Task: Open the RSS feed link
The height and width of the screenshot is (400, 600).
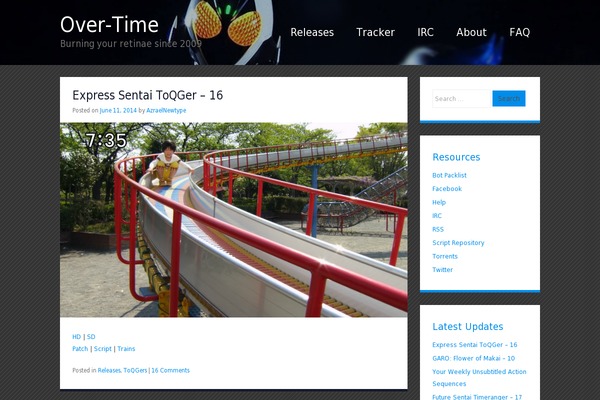Action: click(x=438, y=229)
